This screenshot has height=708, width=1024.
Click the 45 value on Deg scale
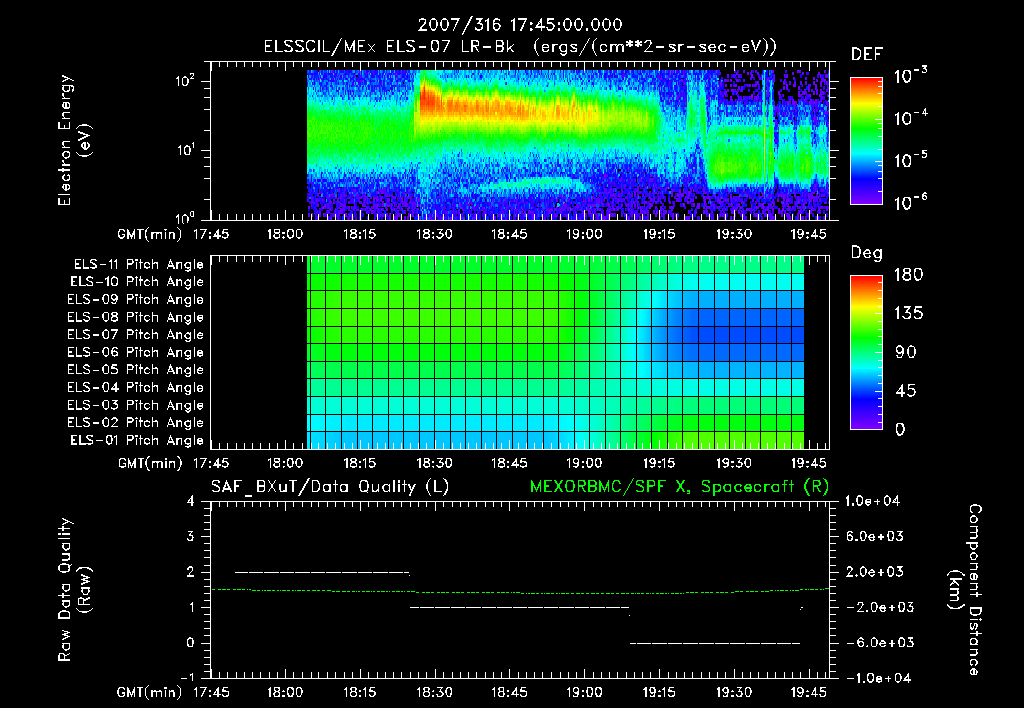pos(906,391)
